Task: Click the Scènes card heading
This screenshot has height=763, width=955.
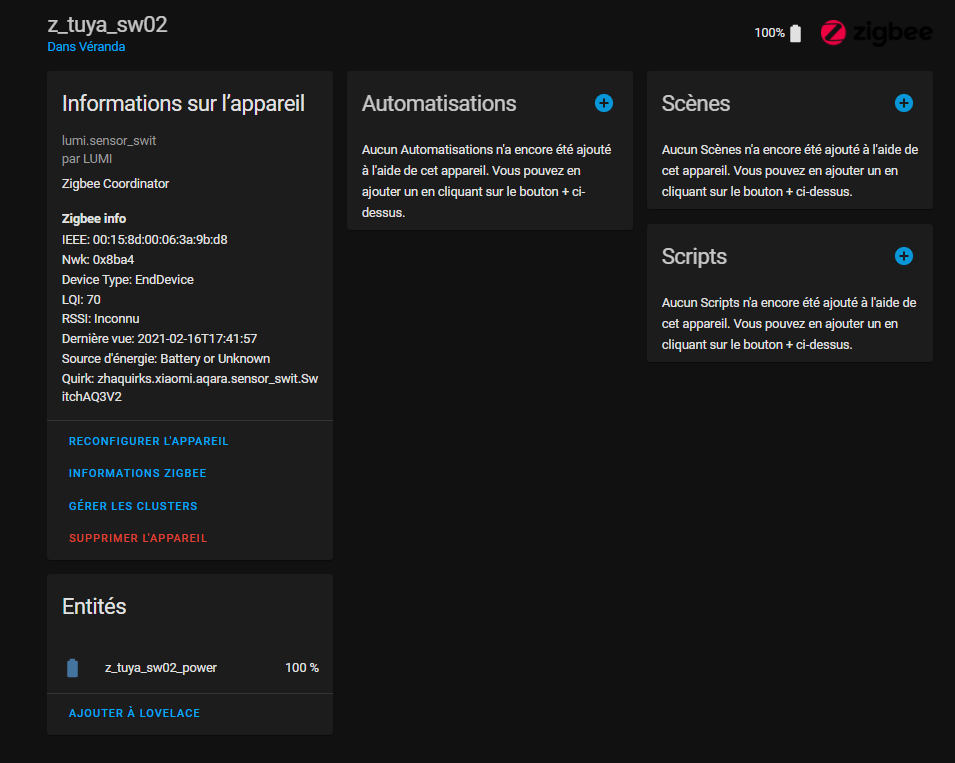Action: [x=696, y=104]
